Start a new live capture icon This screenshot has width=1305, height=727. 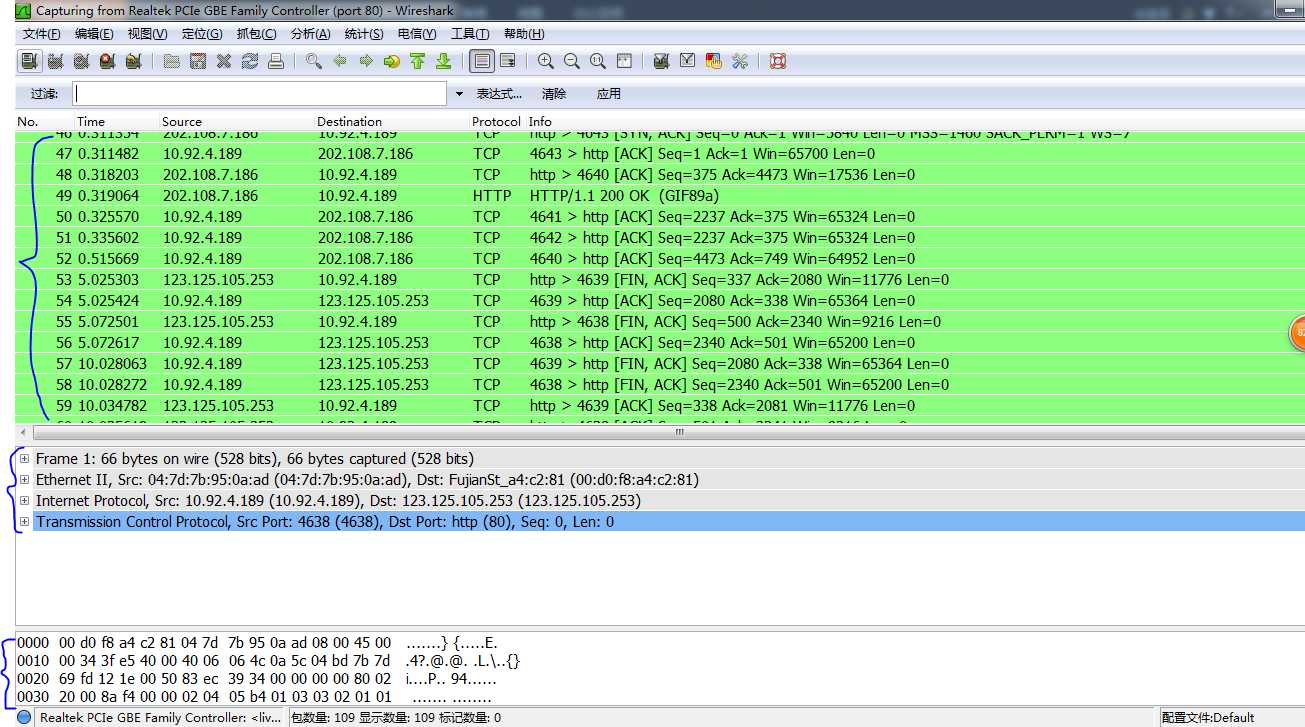(81, 61)
